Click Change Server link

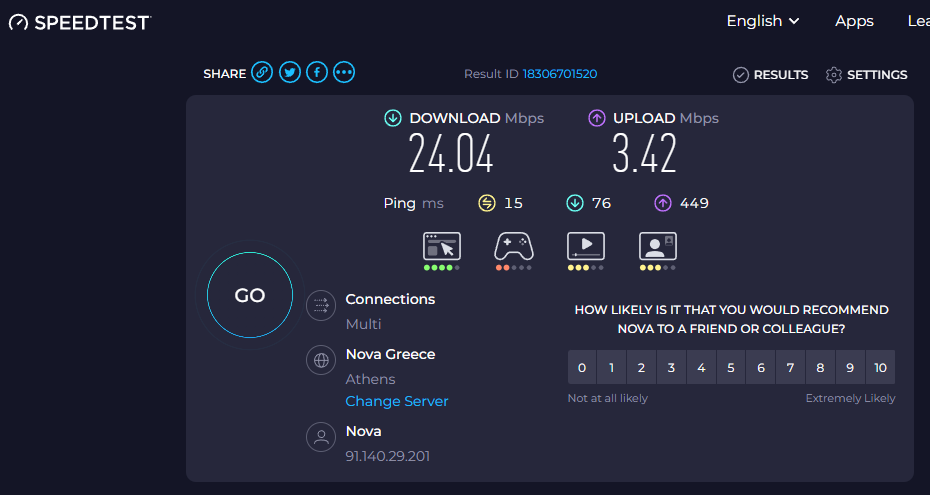[x=397, y=401]
